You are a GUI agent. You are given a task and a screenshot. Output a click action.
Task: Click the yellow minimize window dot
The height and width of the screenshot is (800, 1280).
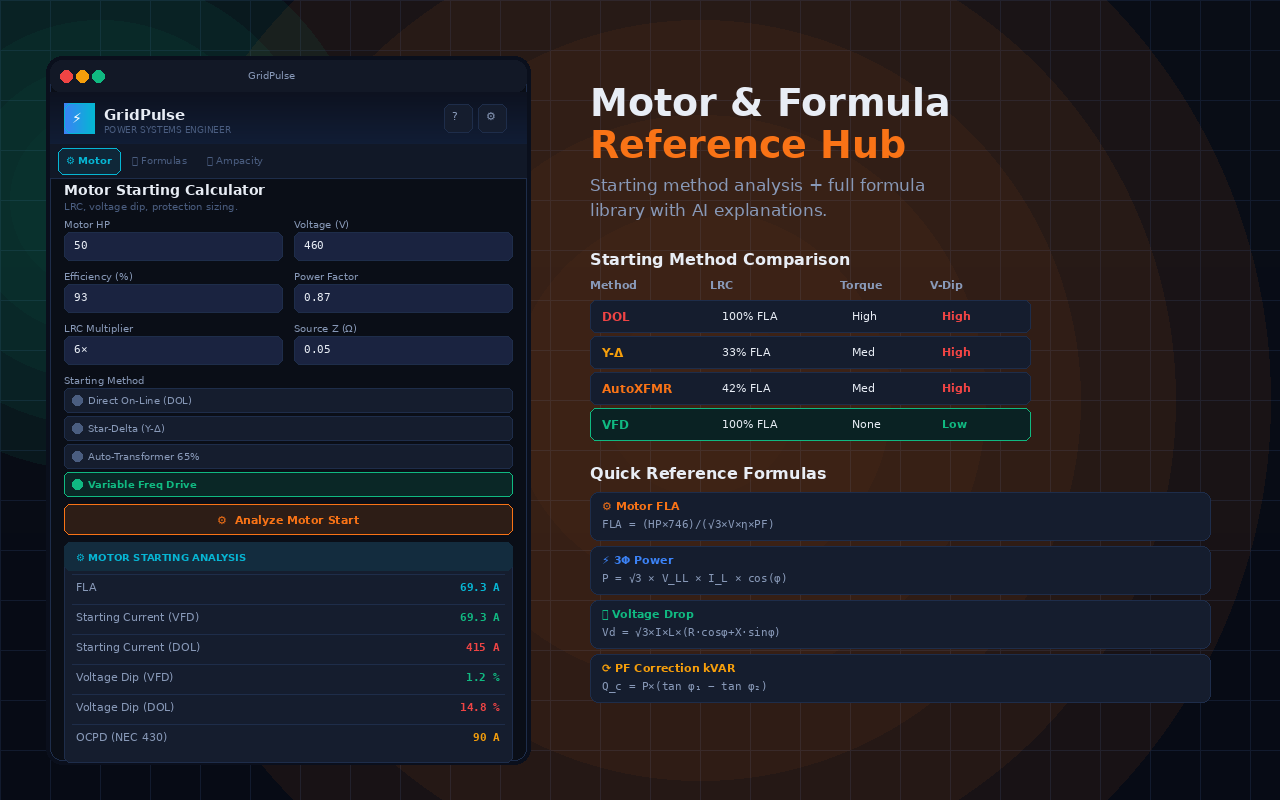(x=83, y=76)
